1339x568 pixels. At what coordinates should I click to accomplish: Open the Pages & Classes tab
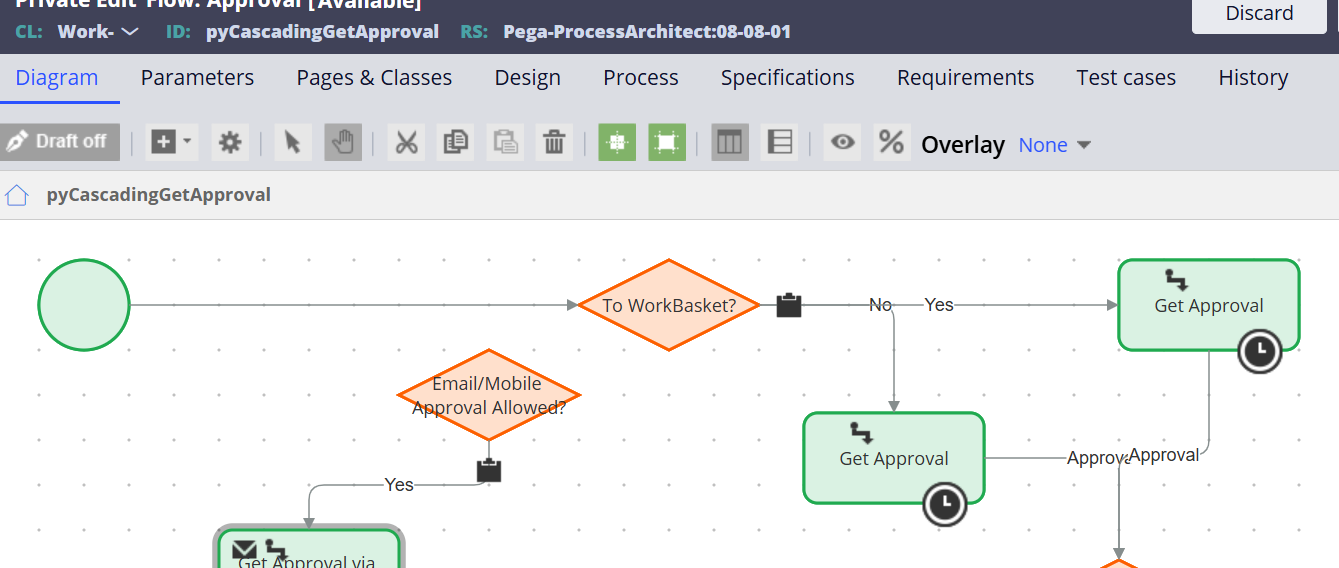(x=374, y=78)
